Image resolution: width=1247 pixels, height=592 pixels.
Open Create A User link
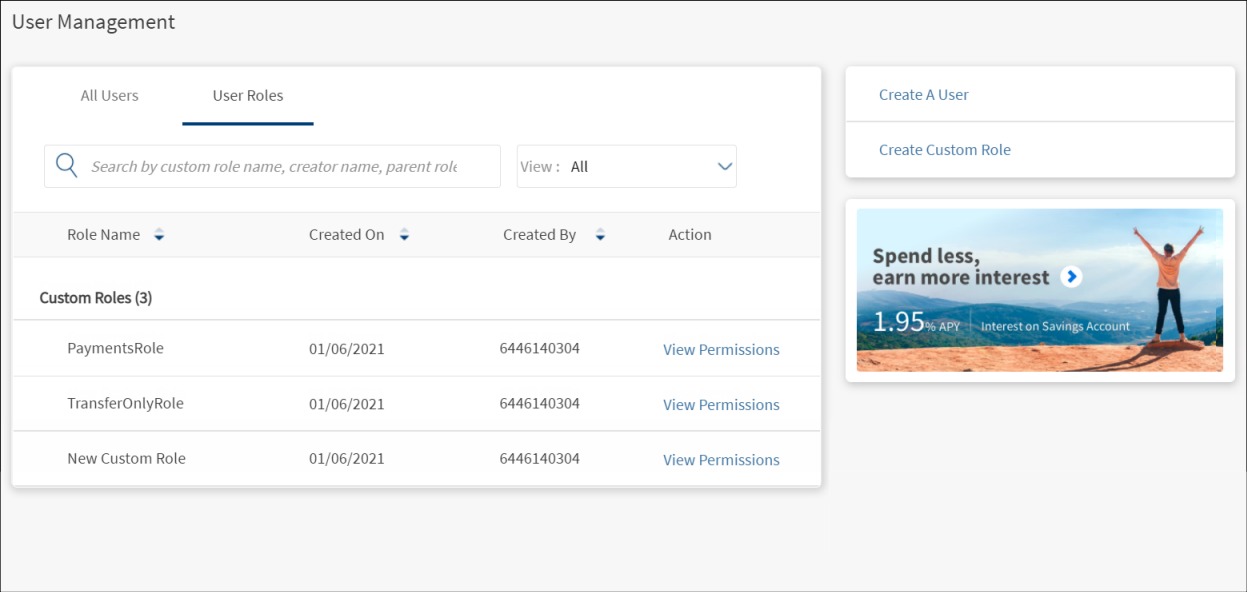tap(923, 95)
